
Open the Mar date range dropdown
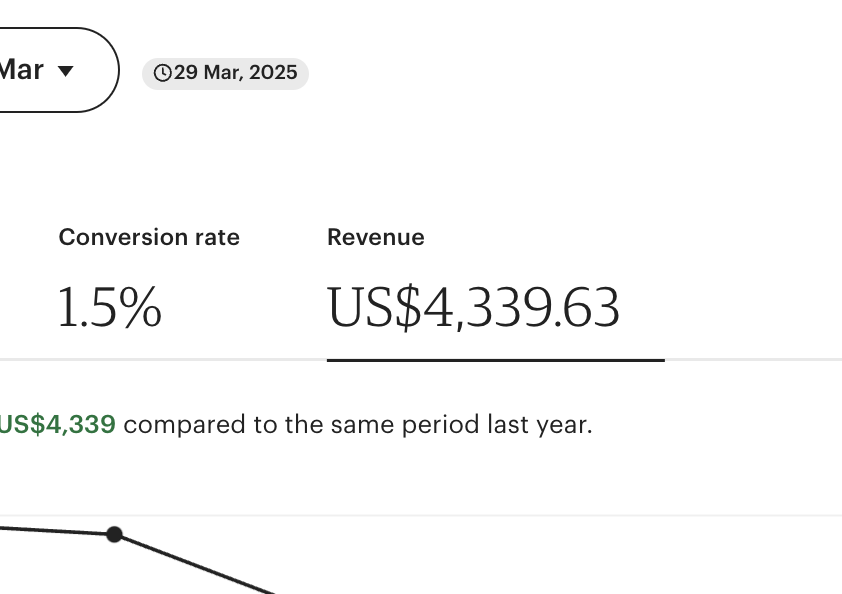pos(30,70)
